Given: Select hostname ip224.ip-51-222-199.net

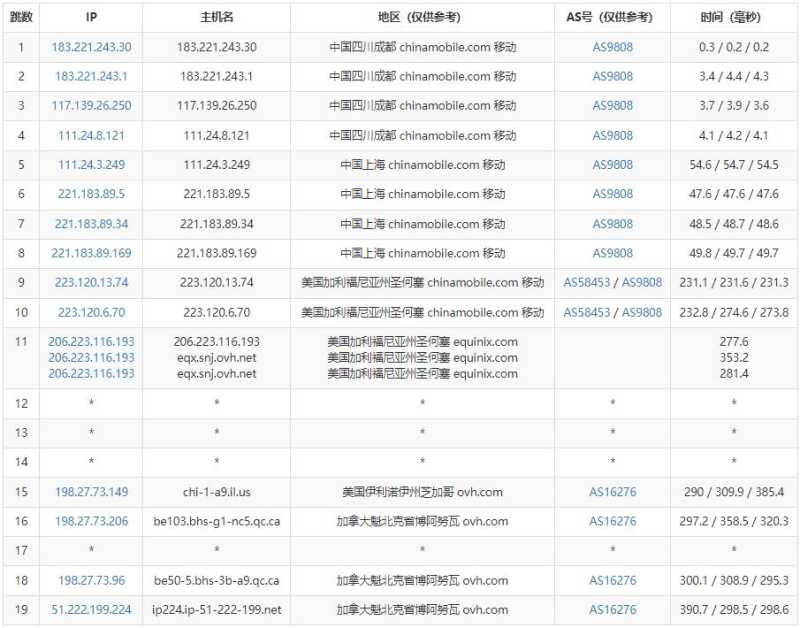Looking at the screenshot, I should click(216, 610).
